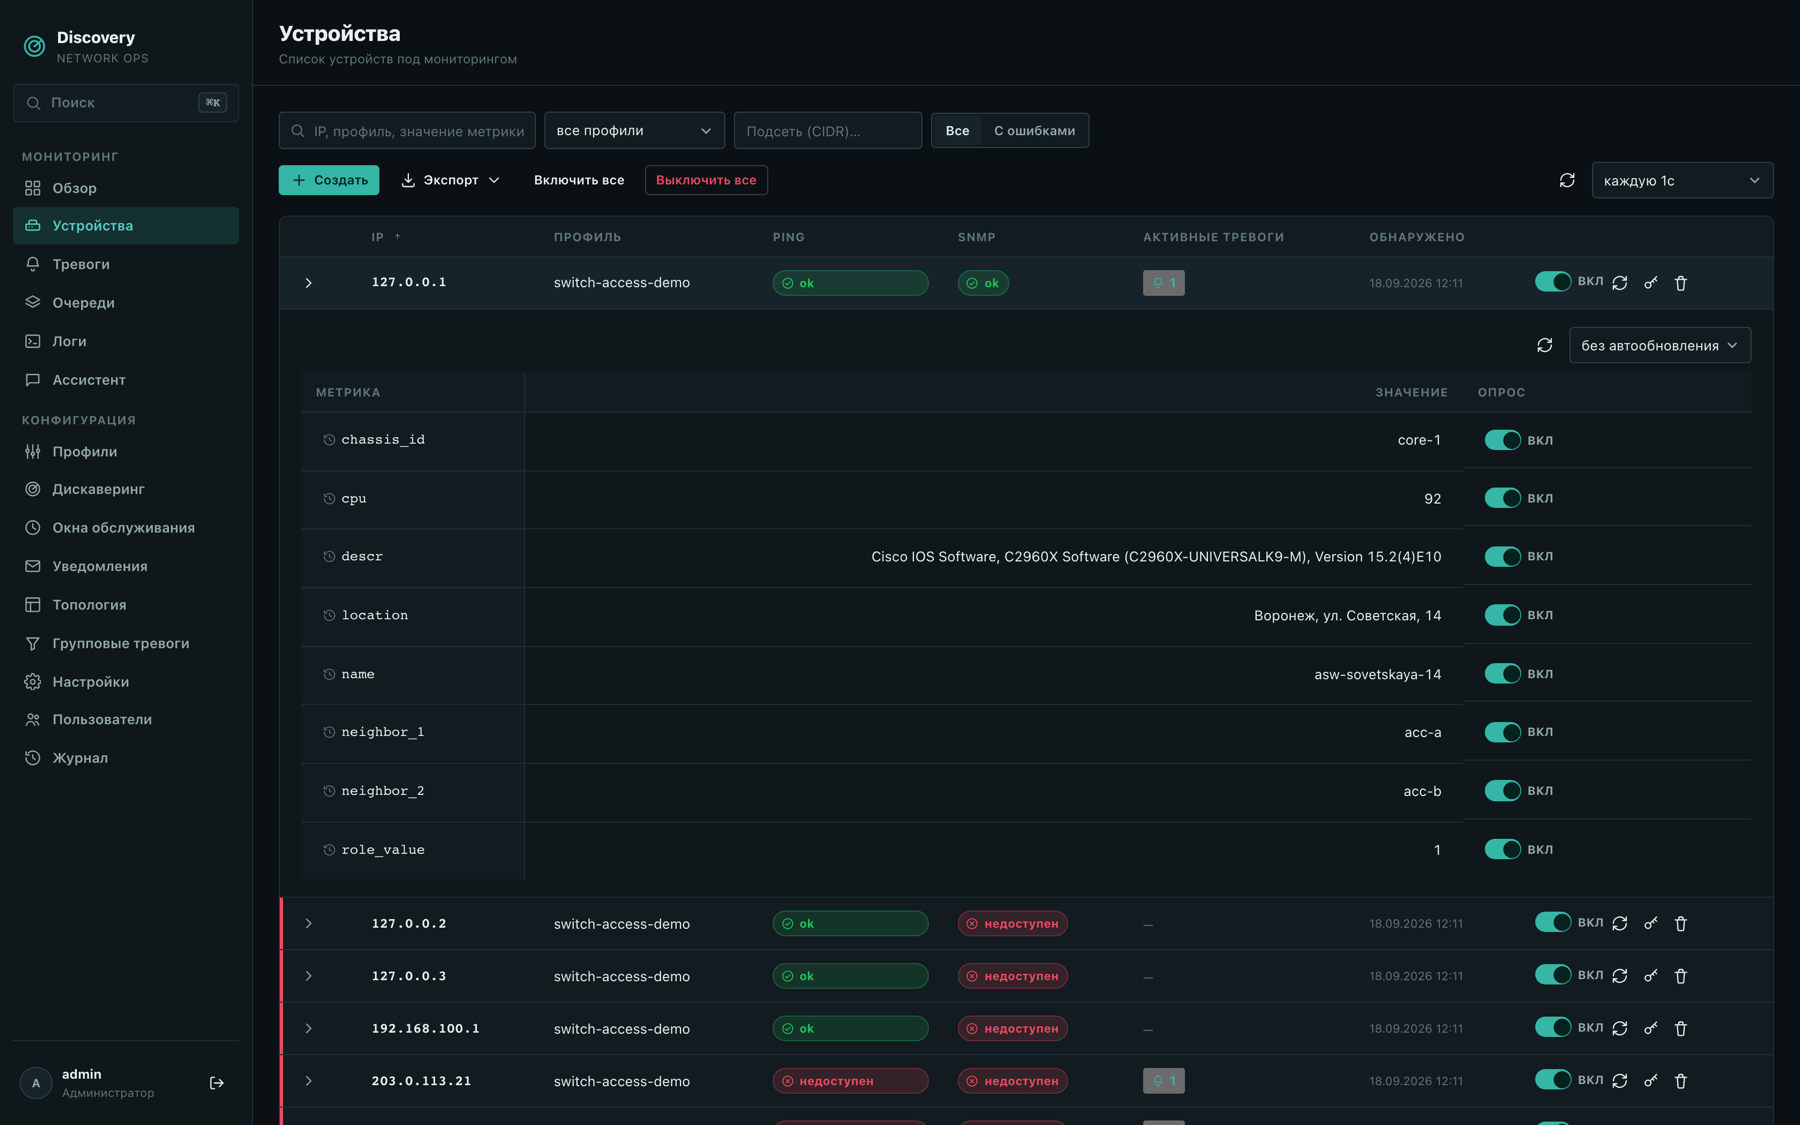Screen dimensions: 1800x1125
Task: Go to the Тревоги section in the sidebar
Action: 126,264
